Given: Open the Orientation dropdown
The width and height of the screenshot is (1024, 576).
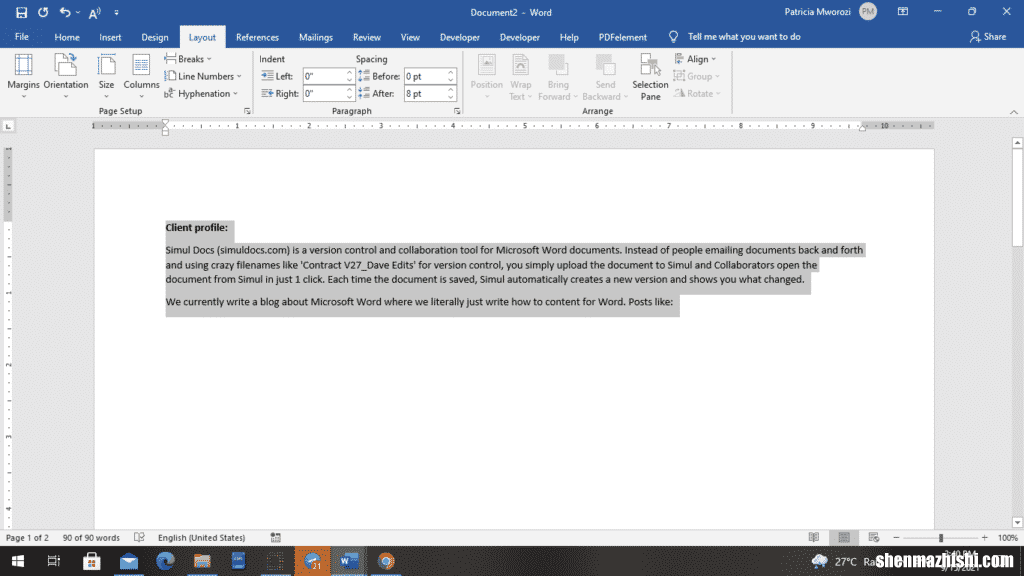Looking at the screenshot, I should [66, 76].
